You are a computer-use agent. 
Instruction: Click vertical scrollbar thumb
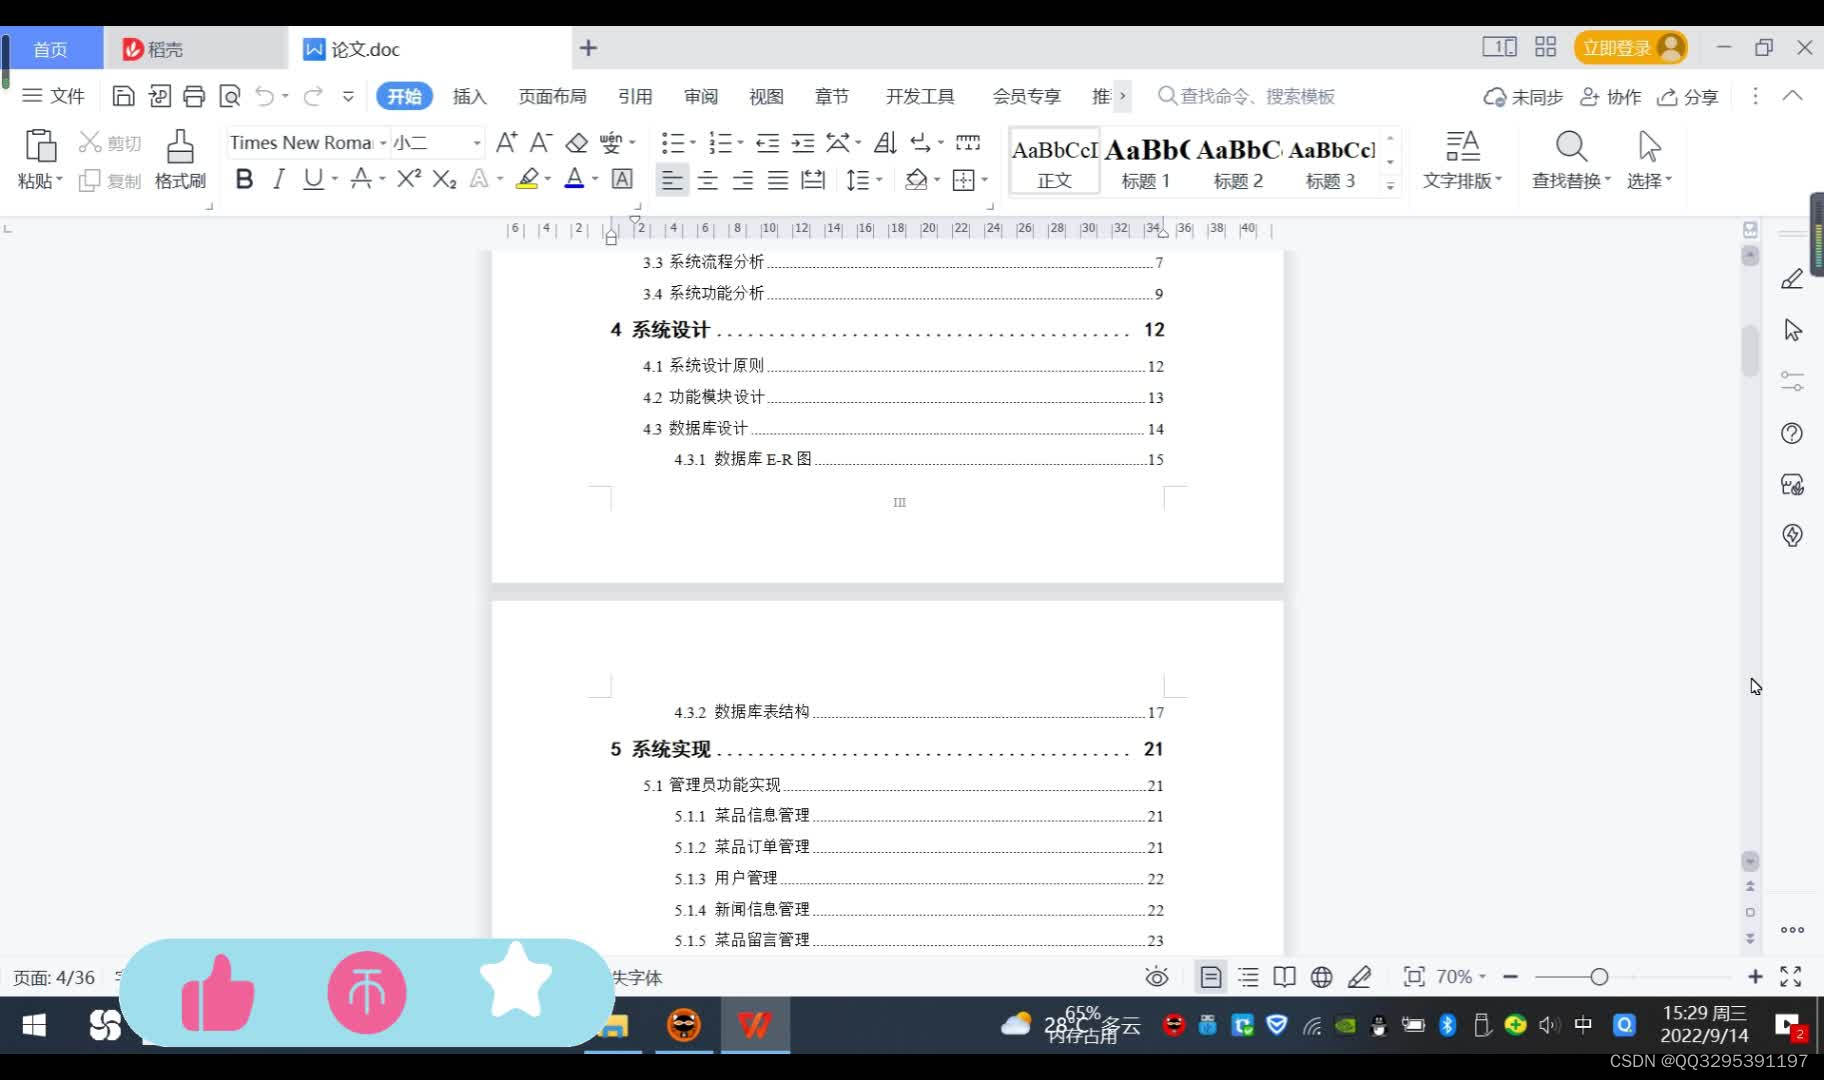1750,350
